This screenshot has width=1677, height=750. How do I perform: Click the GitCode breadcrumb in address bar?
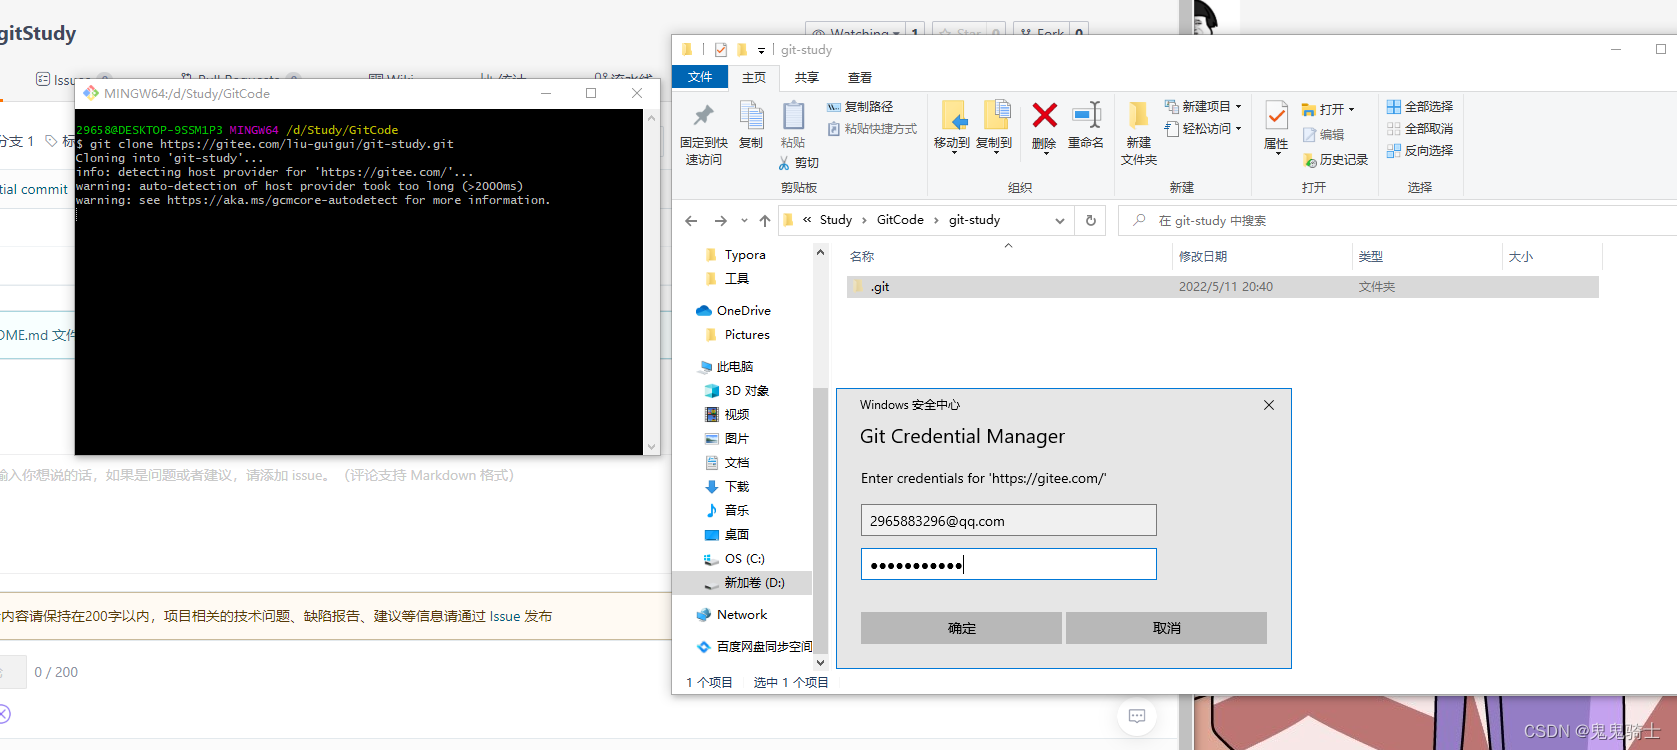[900, 220]
